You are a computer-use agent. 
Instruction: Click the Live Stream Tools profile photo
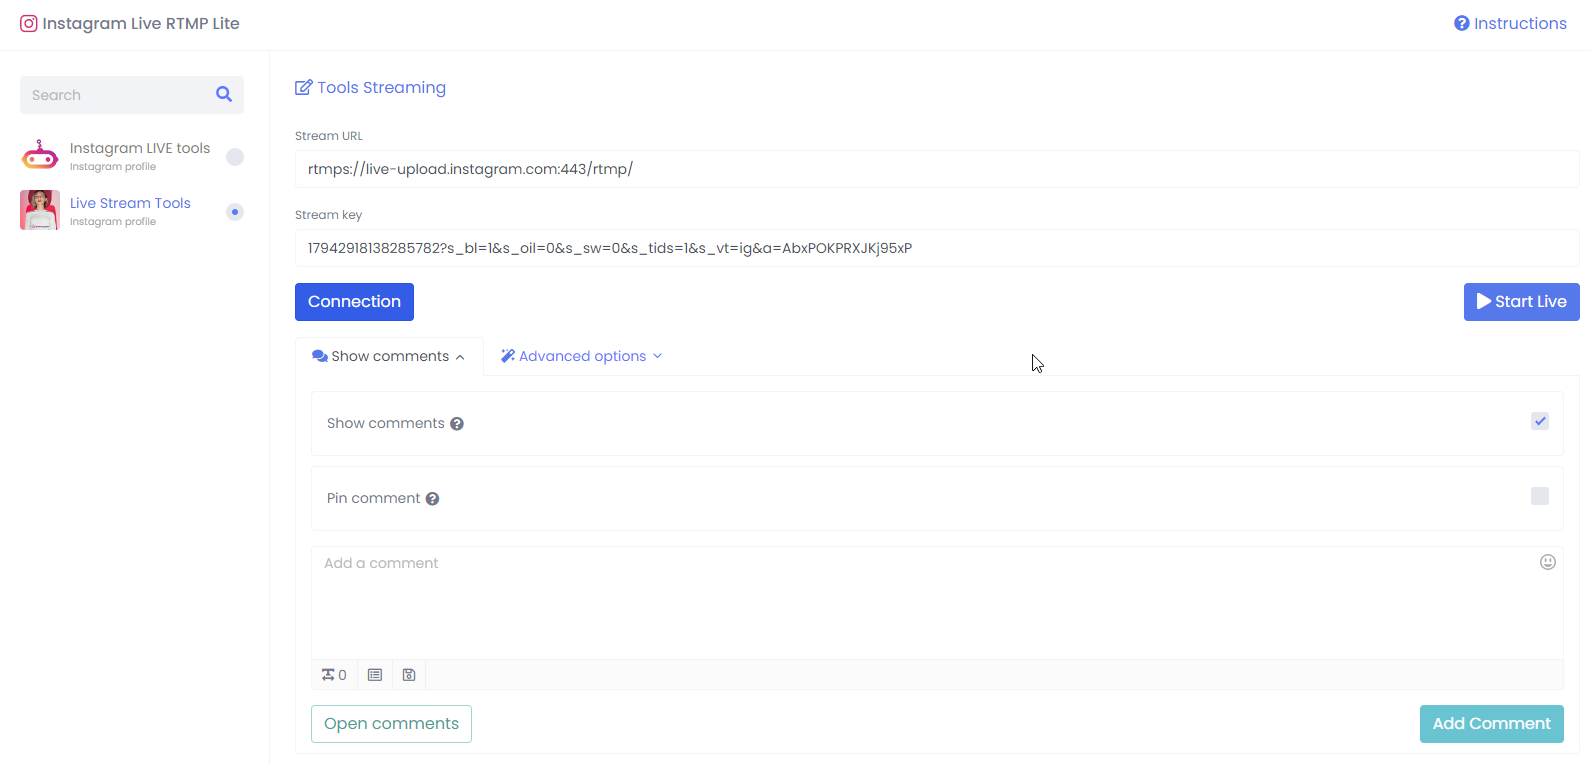click(40, 210)
